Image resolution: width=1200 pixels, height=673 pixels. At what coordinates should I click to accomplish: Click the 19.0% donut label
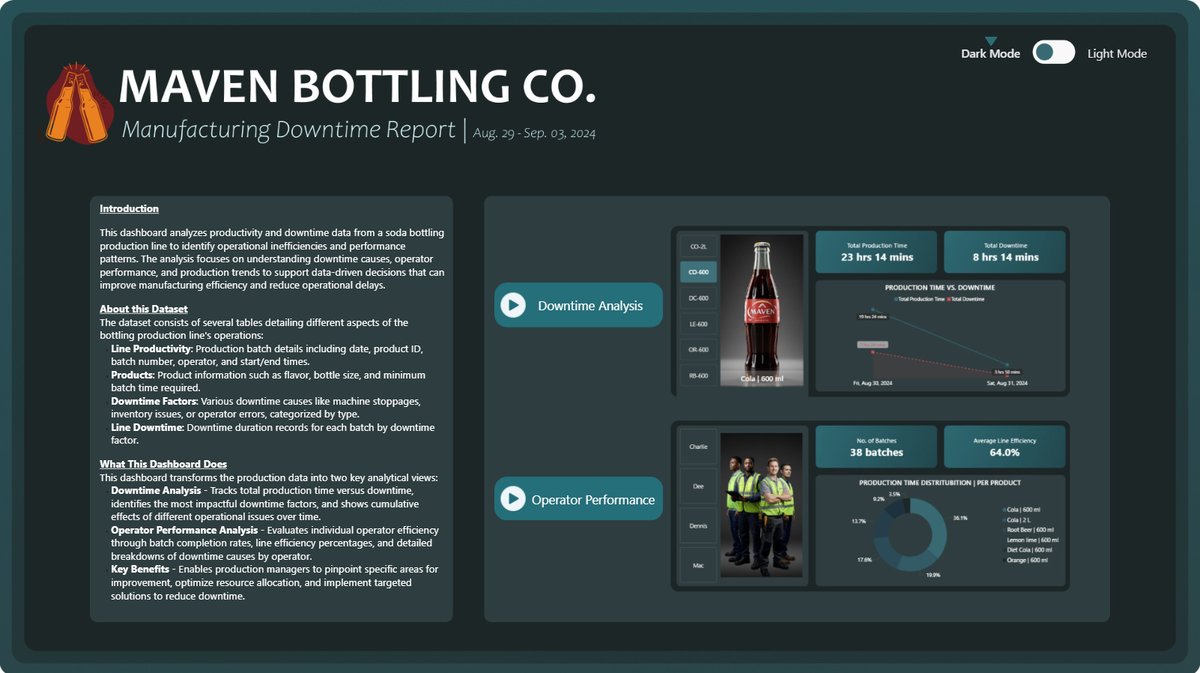(x=932, y=575)
